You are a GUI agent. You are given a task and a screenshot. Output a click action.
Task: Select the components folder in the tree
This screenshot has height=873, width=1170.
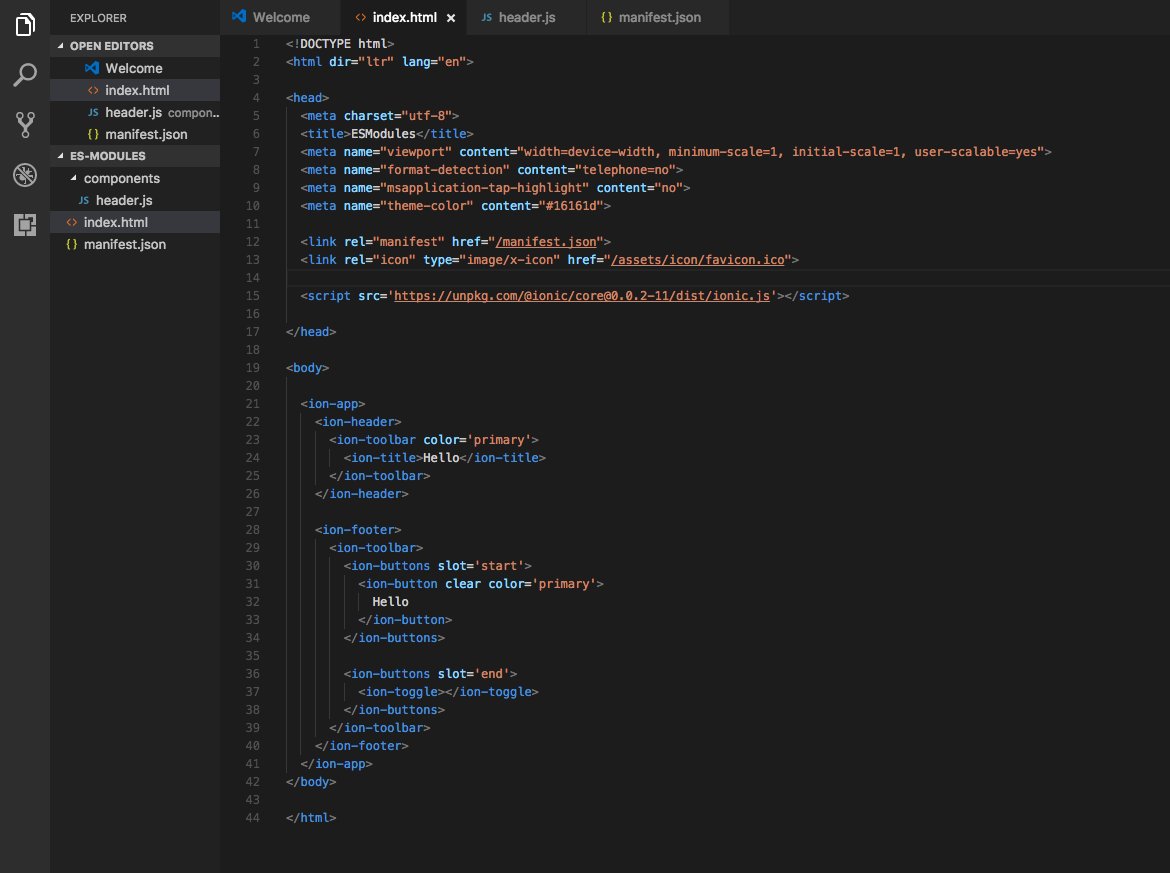pos(135,178)
